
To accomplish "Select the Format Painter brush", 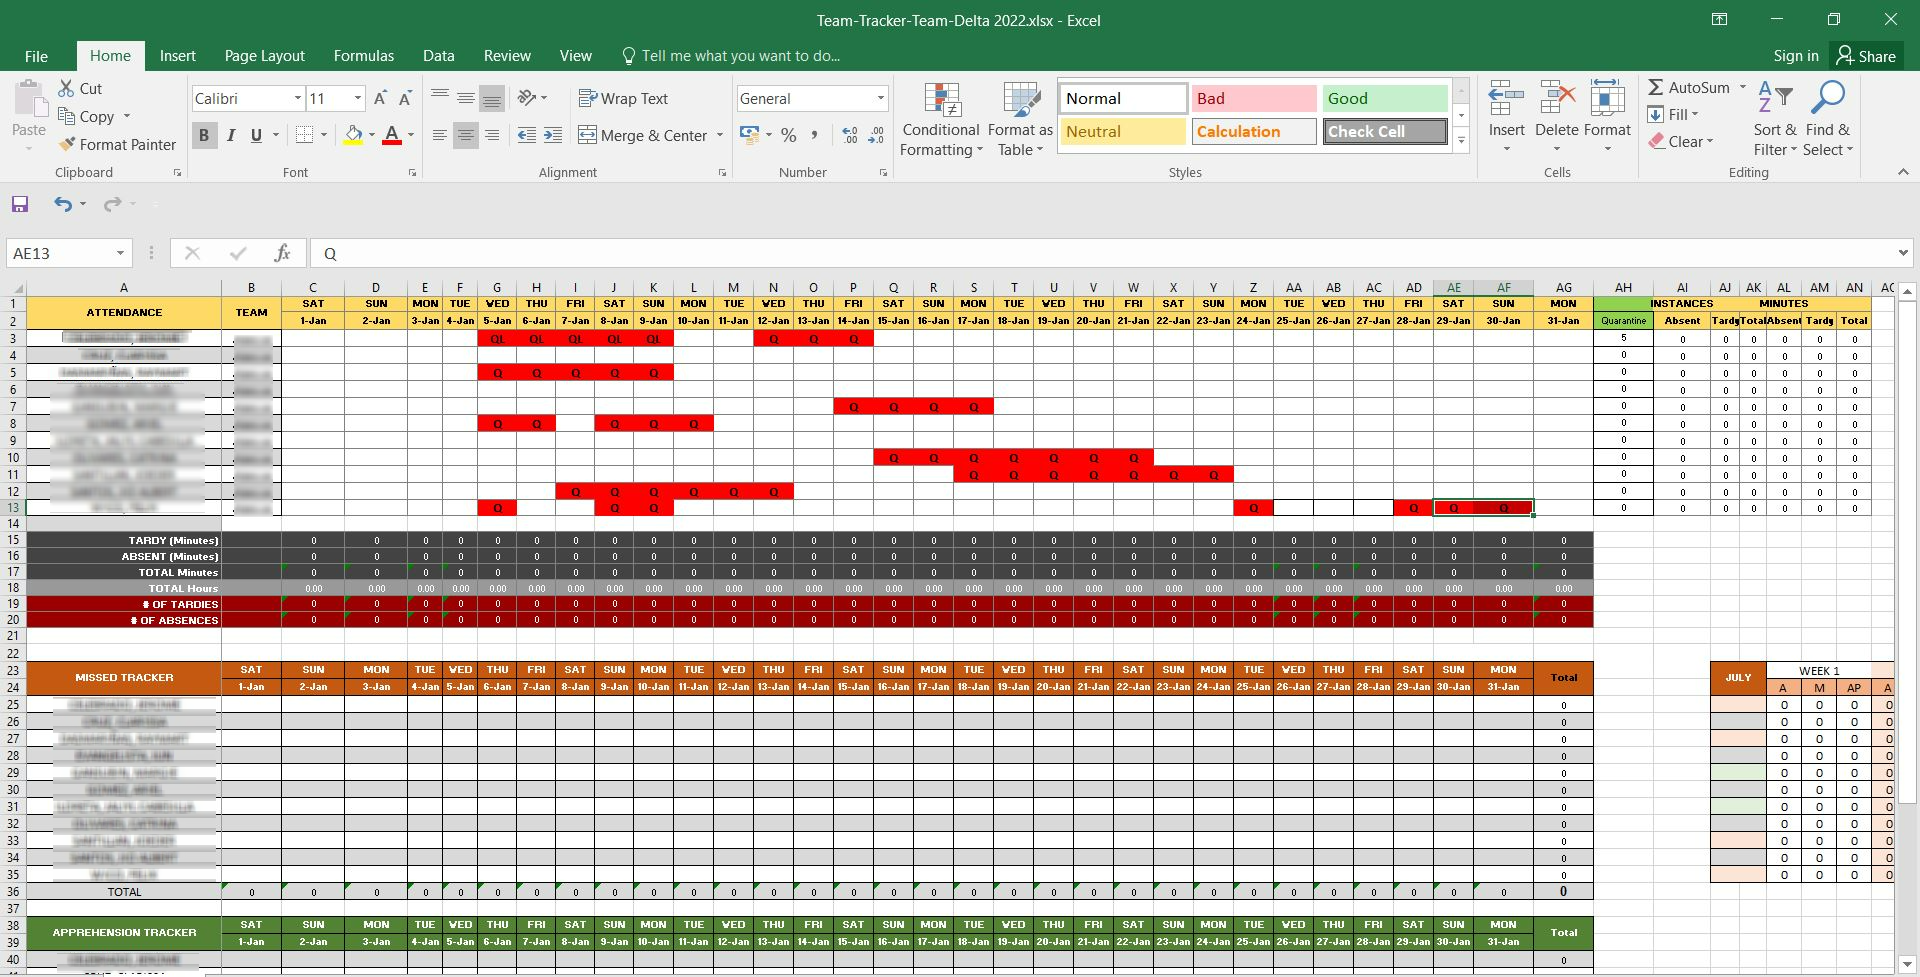I will tap(117, 144).
